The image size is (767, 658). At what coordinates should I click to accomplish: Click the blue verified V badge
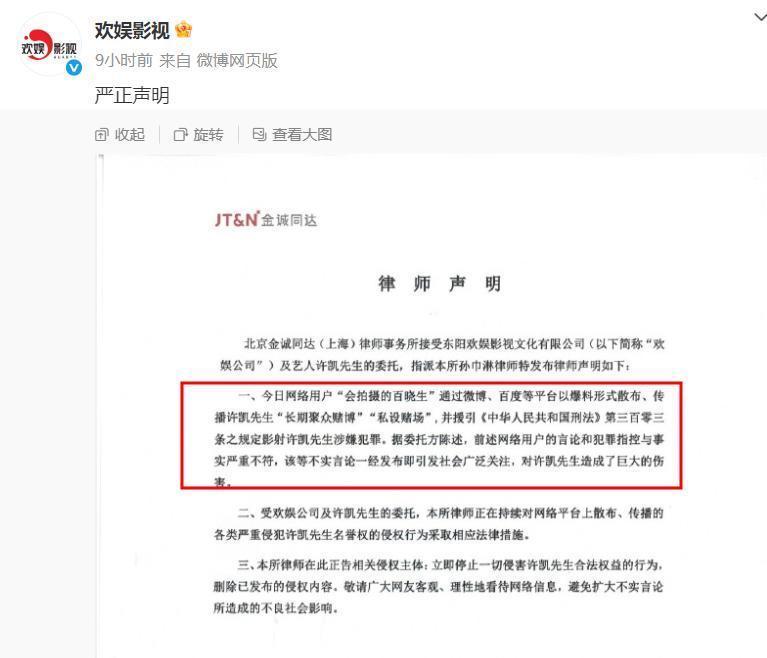(x=74, y=68)
